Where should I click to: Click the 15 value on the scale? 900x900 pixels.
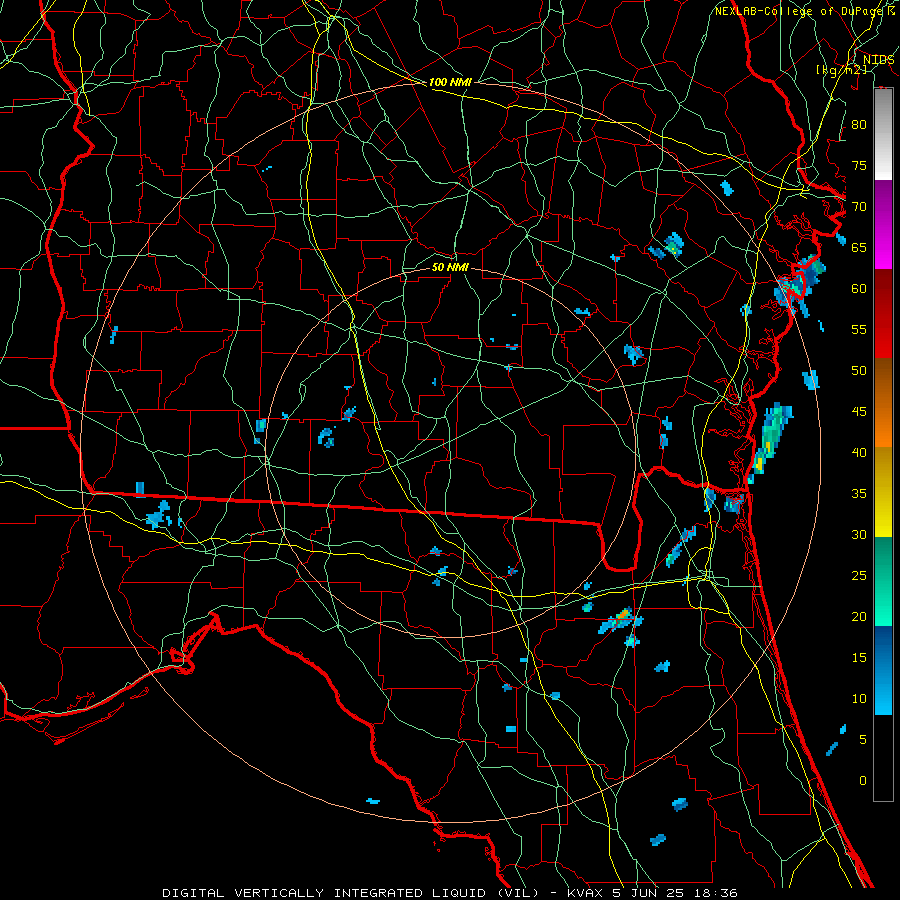click(859, 657)
